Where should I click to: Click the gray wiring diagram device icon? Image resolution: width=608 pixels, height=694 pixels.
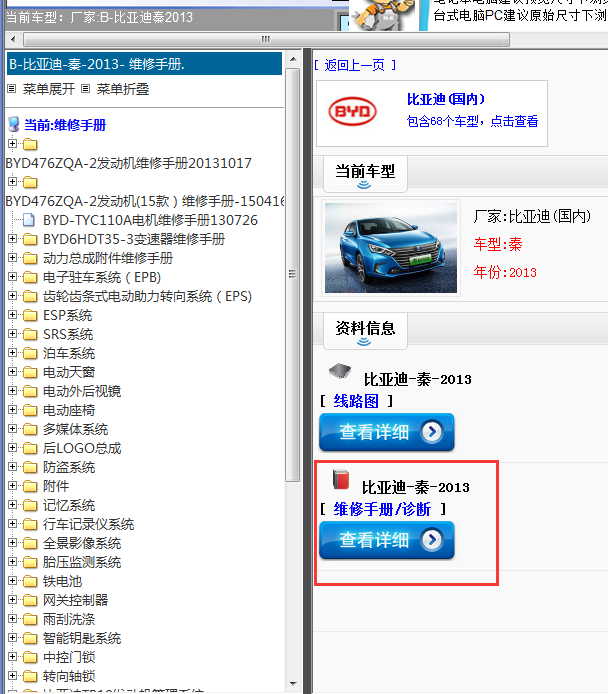coord(340,370)
